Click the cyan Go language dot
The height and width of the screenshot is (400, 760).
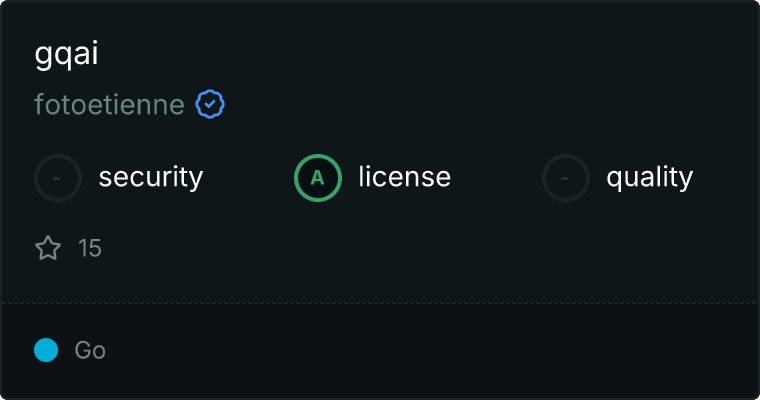click(46, 350)
